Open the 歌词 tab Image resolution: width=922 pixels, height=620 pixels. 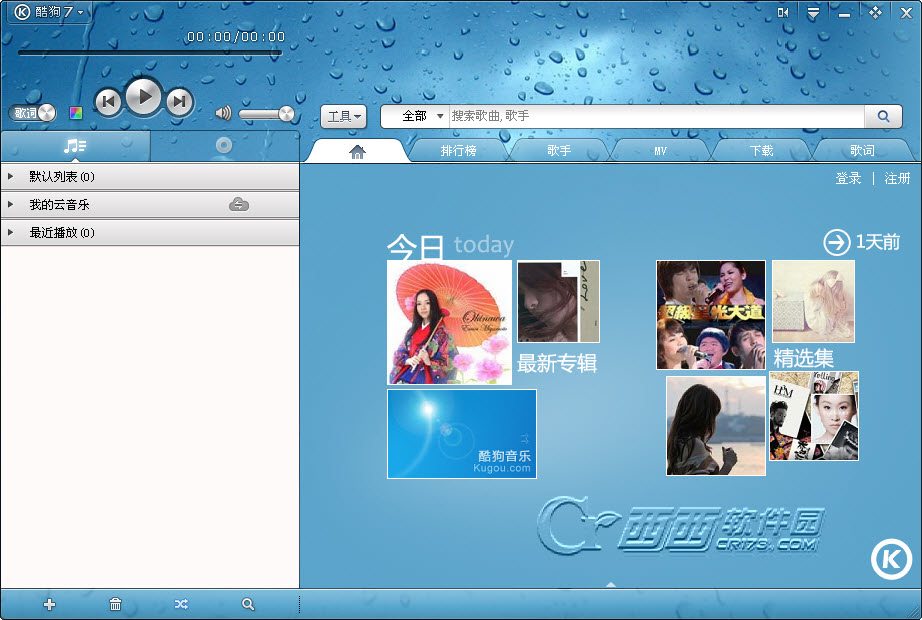coord(862,151)
